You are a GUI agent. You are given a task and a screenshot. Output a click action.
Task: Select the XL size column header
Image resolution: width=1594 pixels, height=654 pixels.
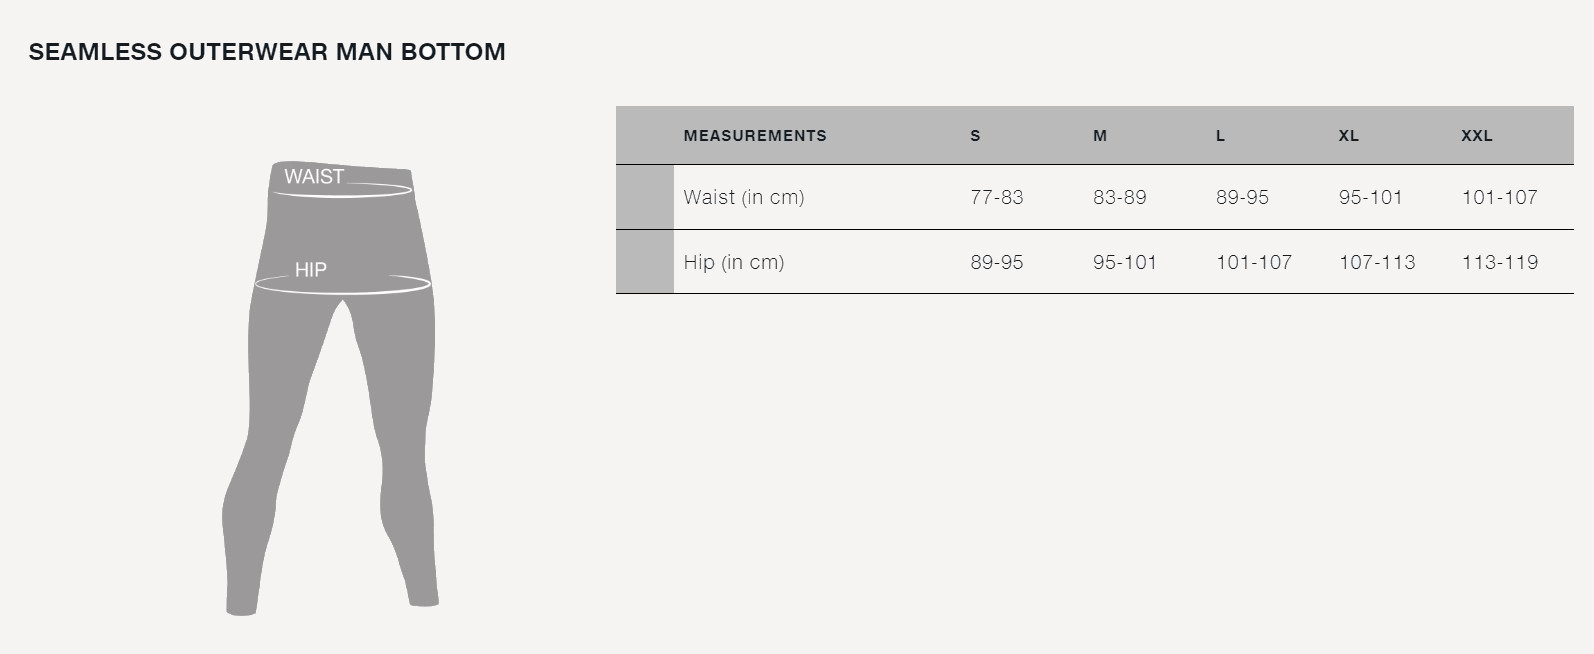(x=1349, y=136)
